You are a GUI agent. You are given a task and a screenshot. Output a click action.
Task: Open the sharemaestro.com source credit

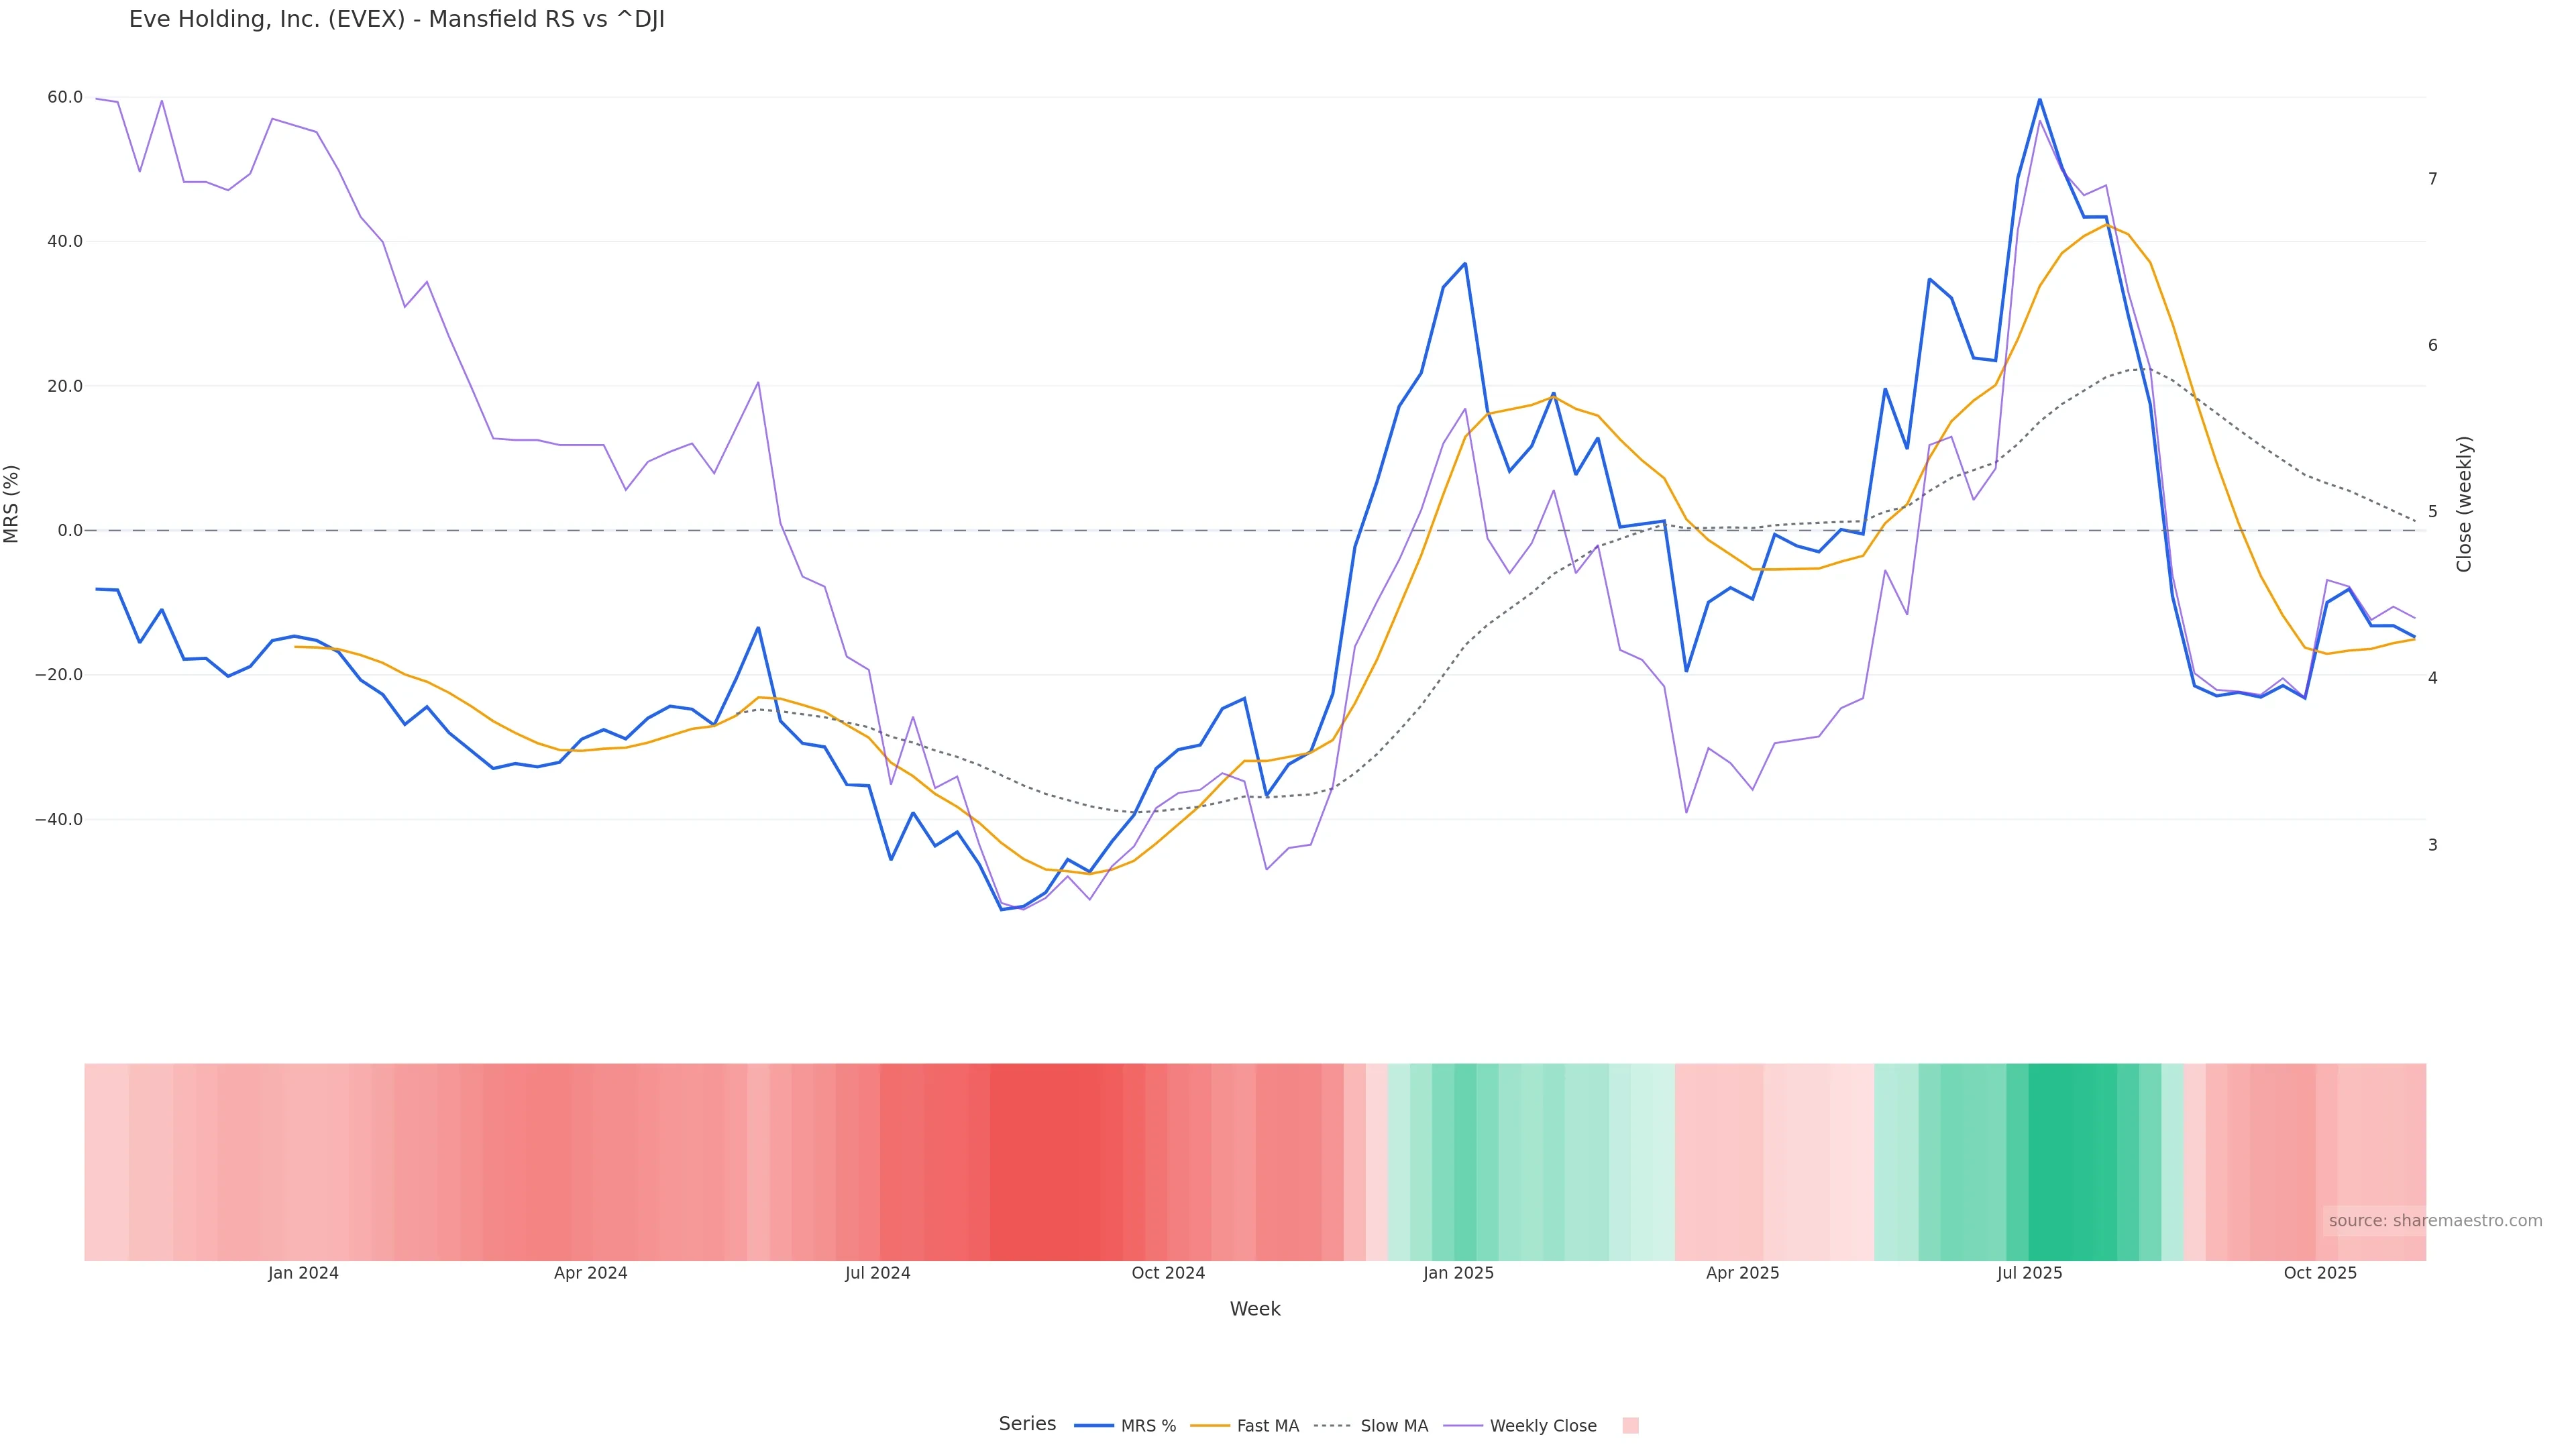[x=2435, y=1221]
